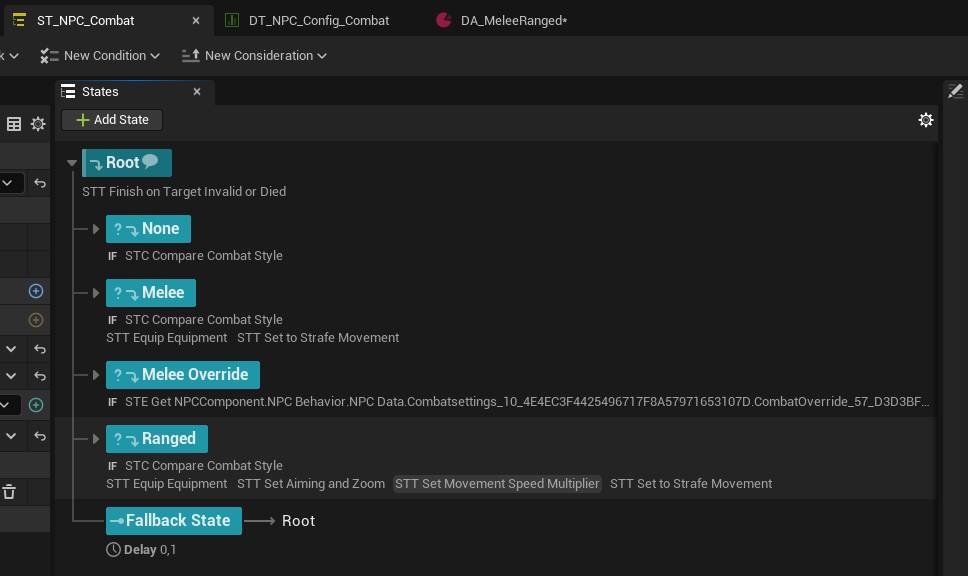968x576 pixels.
Task: Switch to the DA_MeleeRanged tab
Action: (x=513, y=20)
